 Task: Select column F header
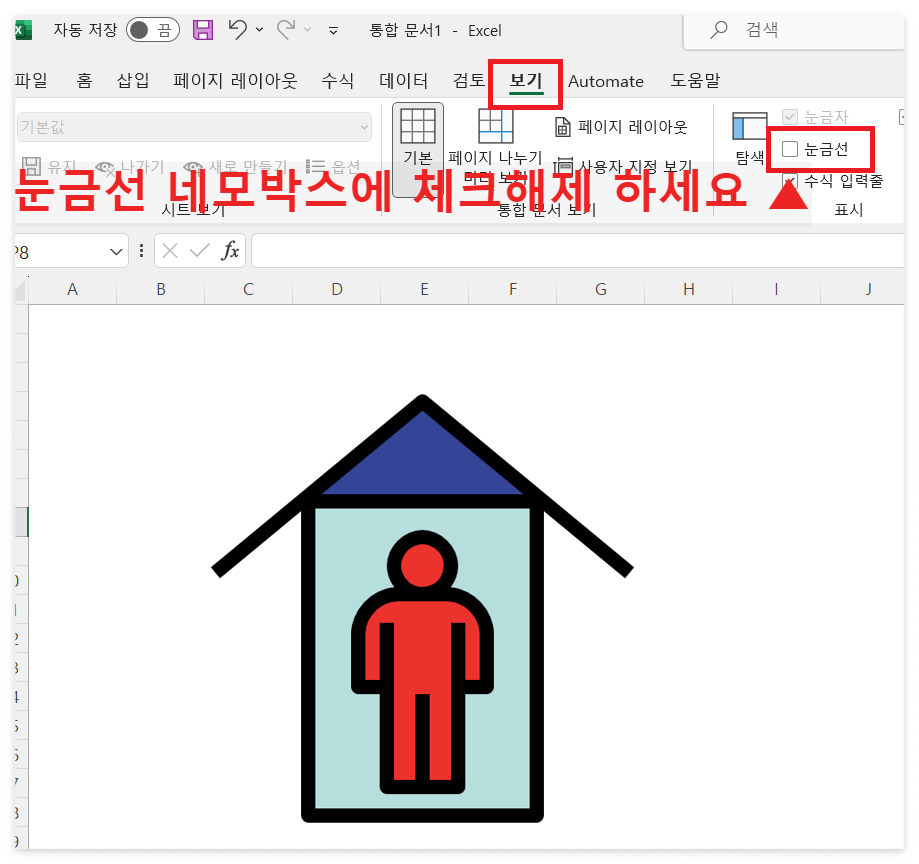tap(513, 290)
